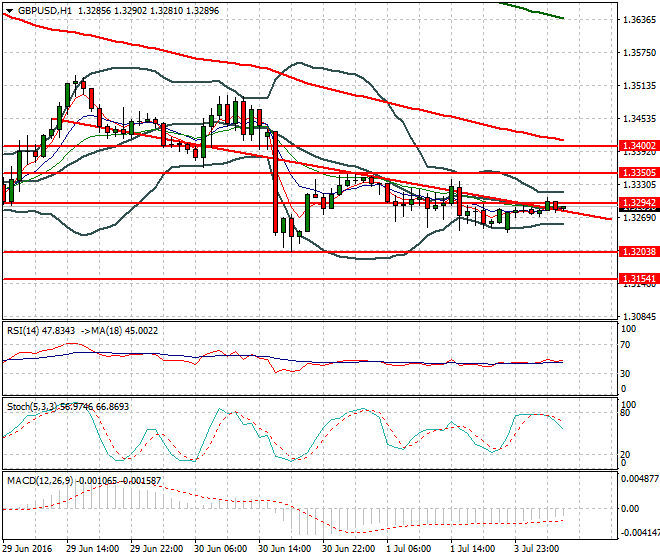Image resolution: width=660 pixels, height=560 pixels.
Task: Click the 30 Jun 22:00 time axis label
Action: point(348,549)
